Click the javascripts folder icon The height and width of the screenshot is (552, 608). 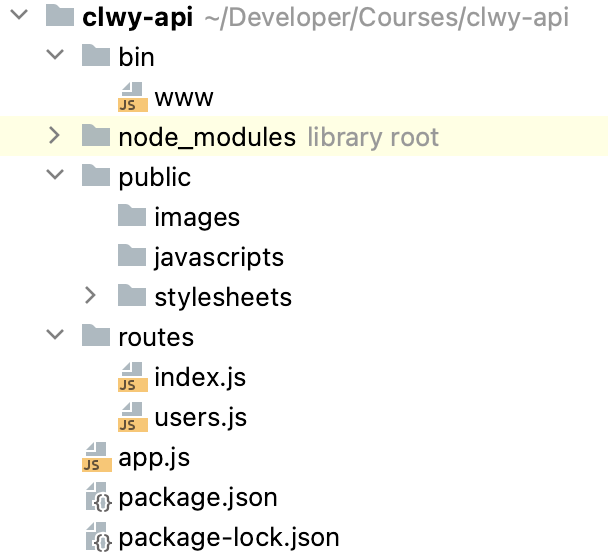pos(132,255)
